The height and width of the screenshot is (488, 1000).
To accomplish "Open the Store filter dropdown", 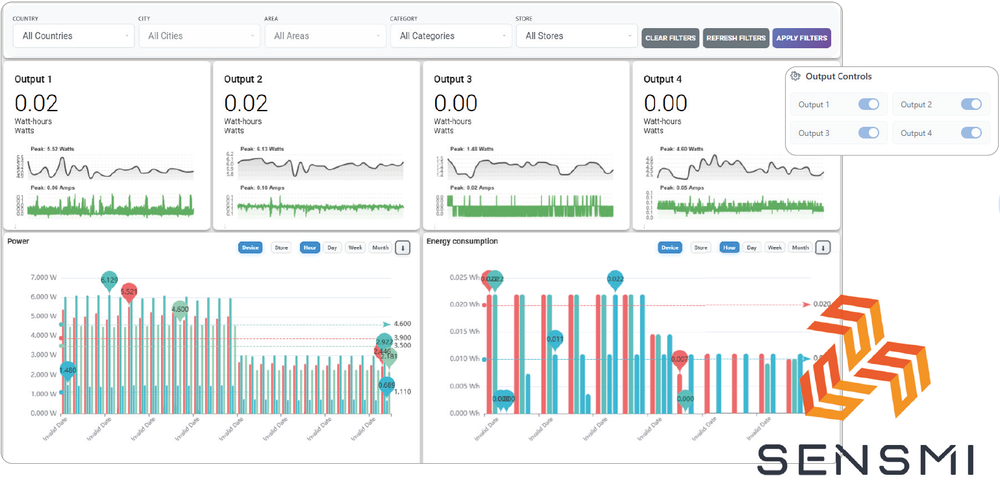I will point(575,36).
